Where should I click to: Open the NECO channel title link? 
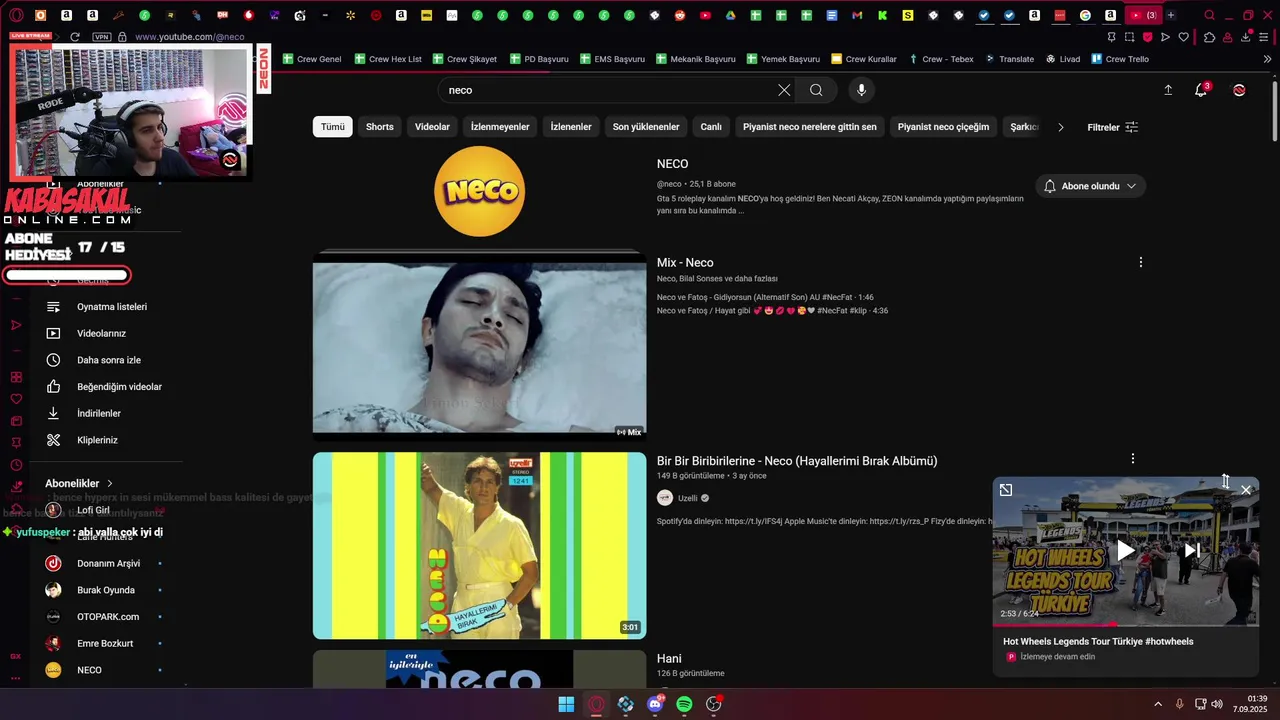tap(672, 164)
